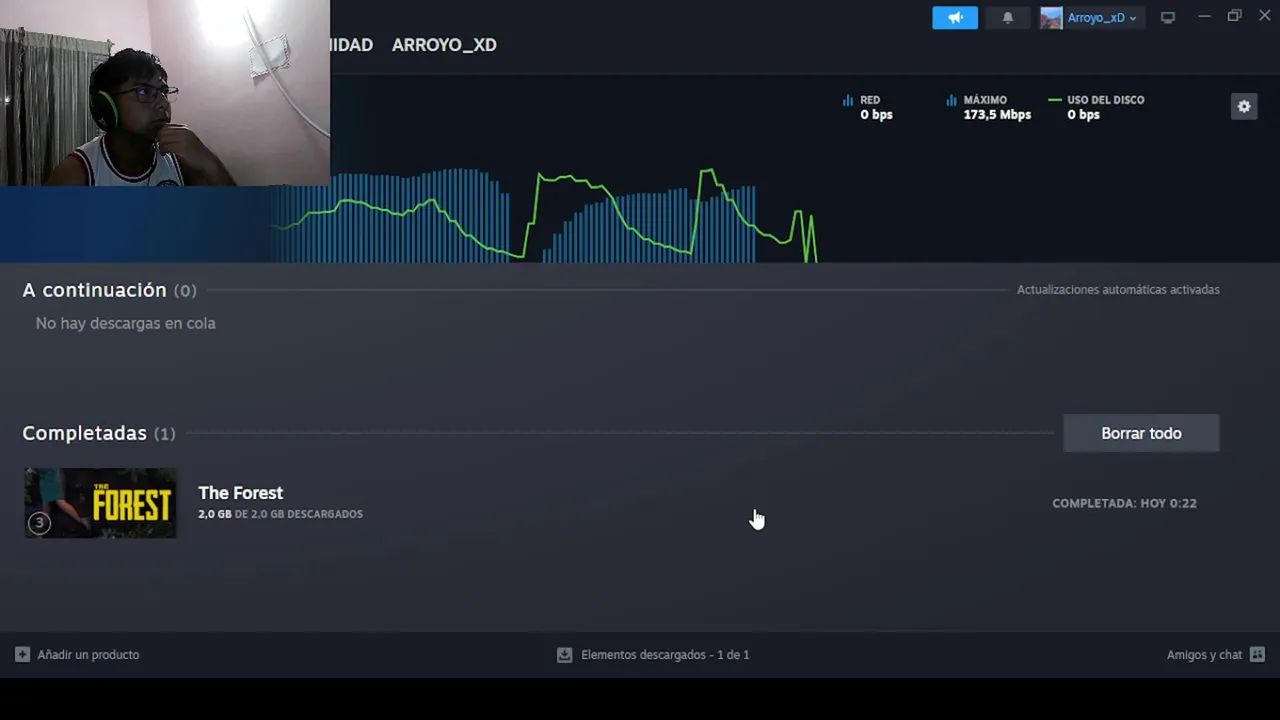Maximize or restore the Steam window
The height and width of the screenshot is (720, 1280).
point(1234,16)
